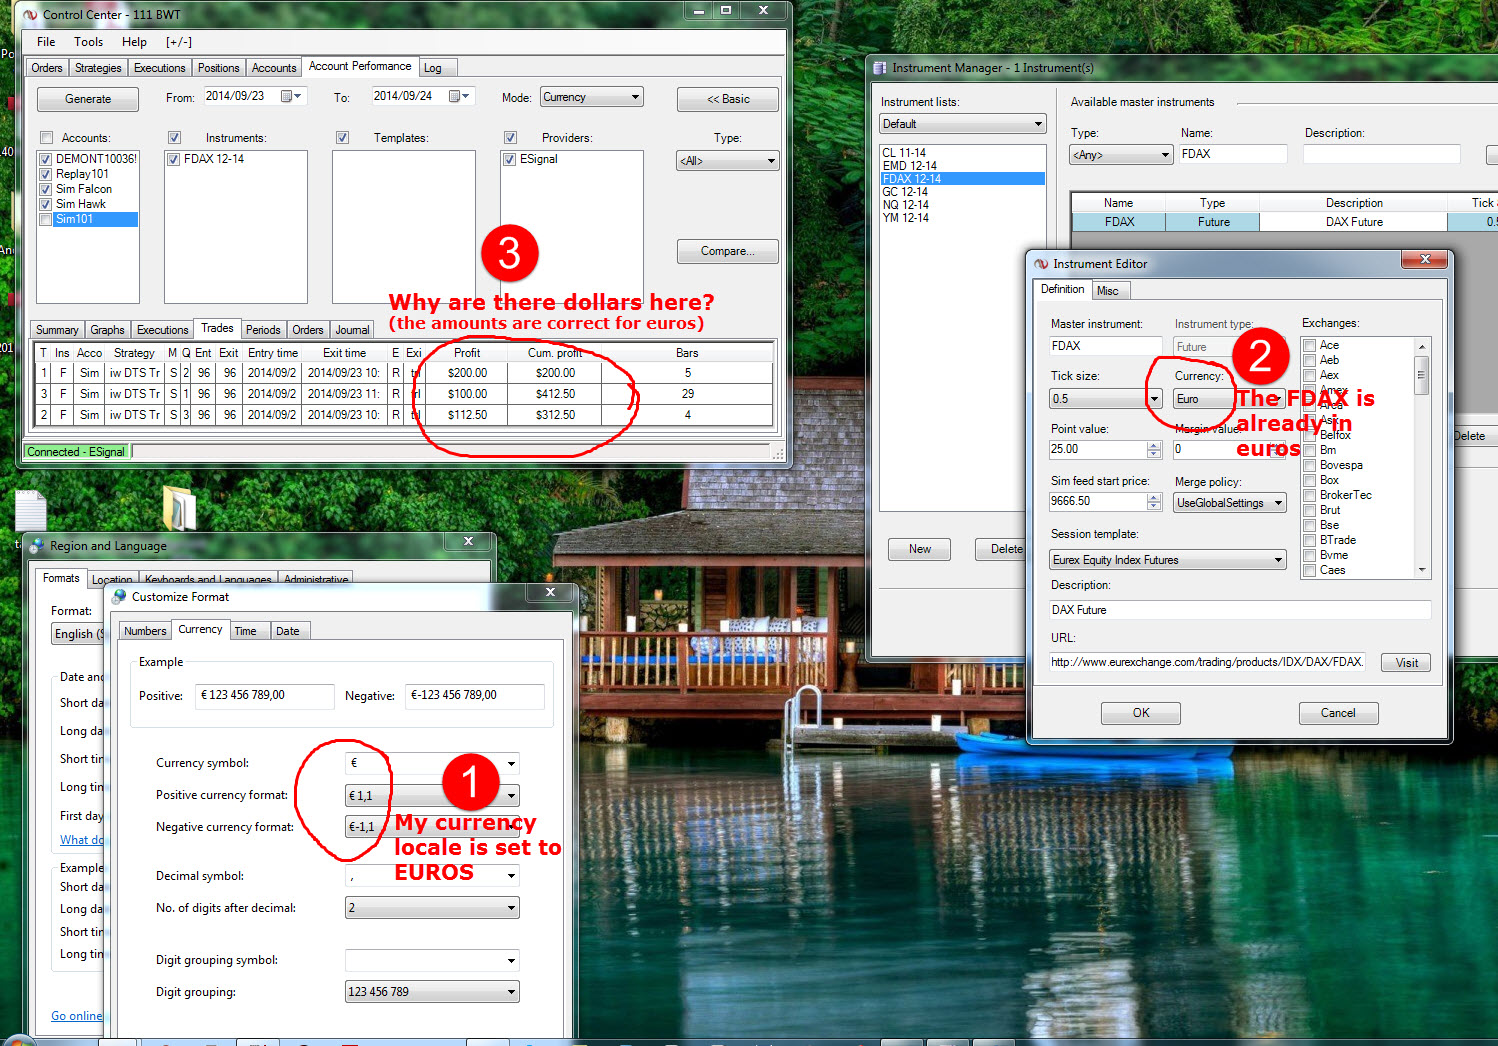Click the Instrument Editor title bar icon

click(x=1041, y=264)
